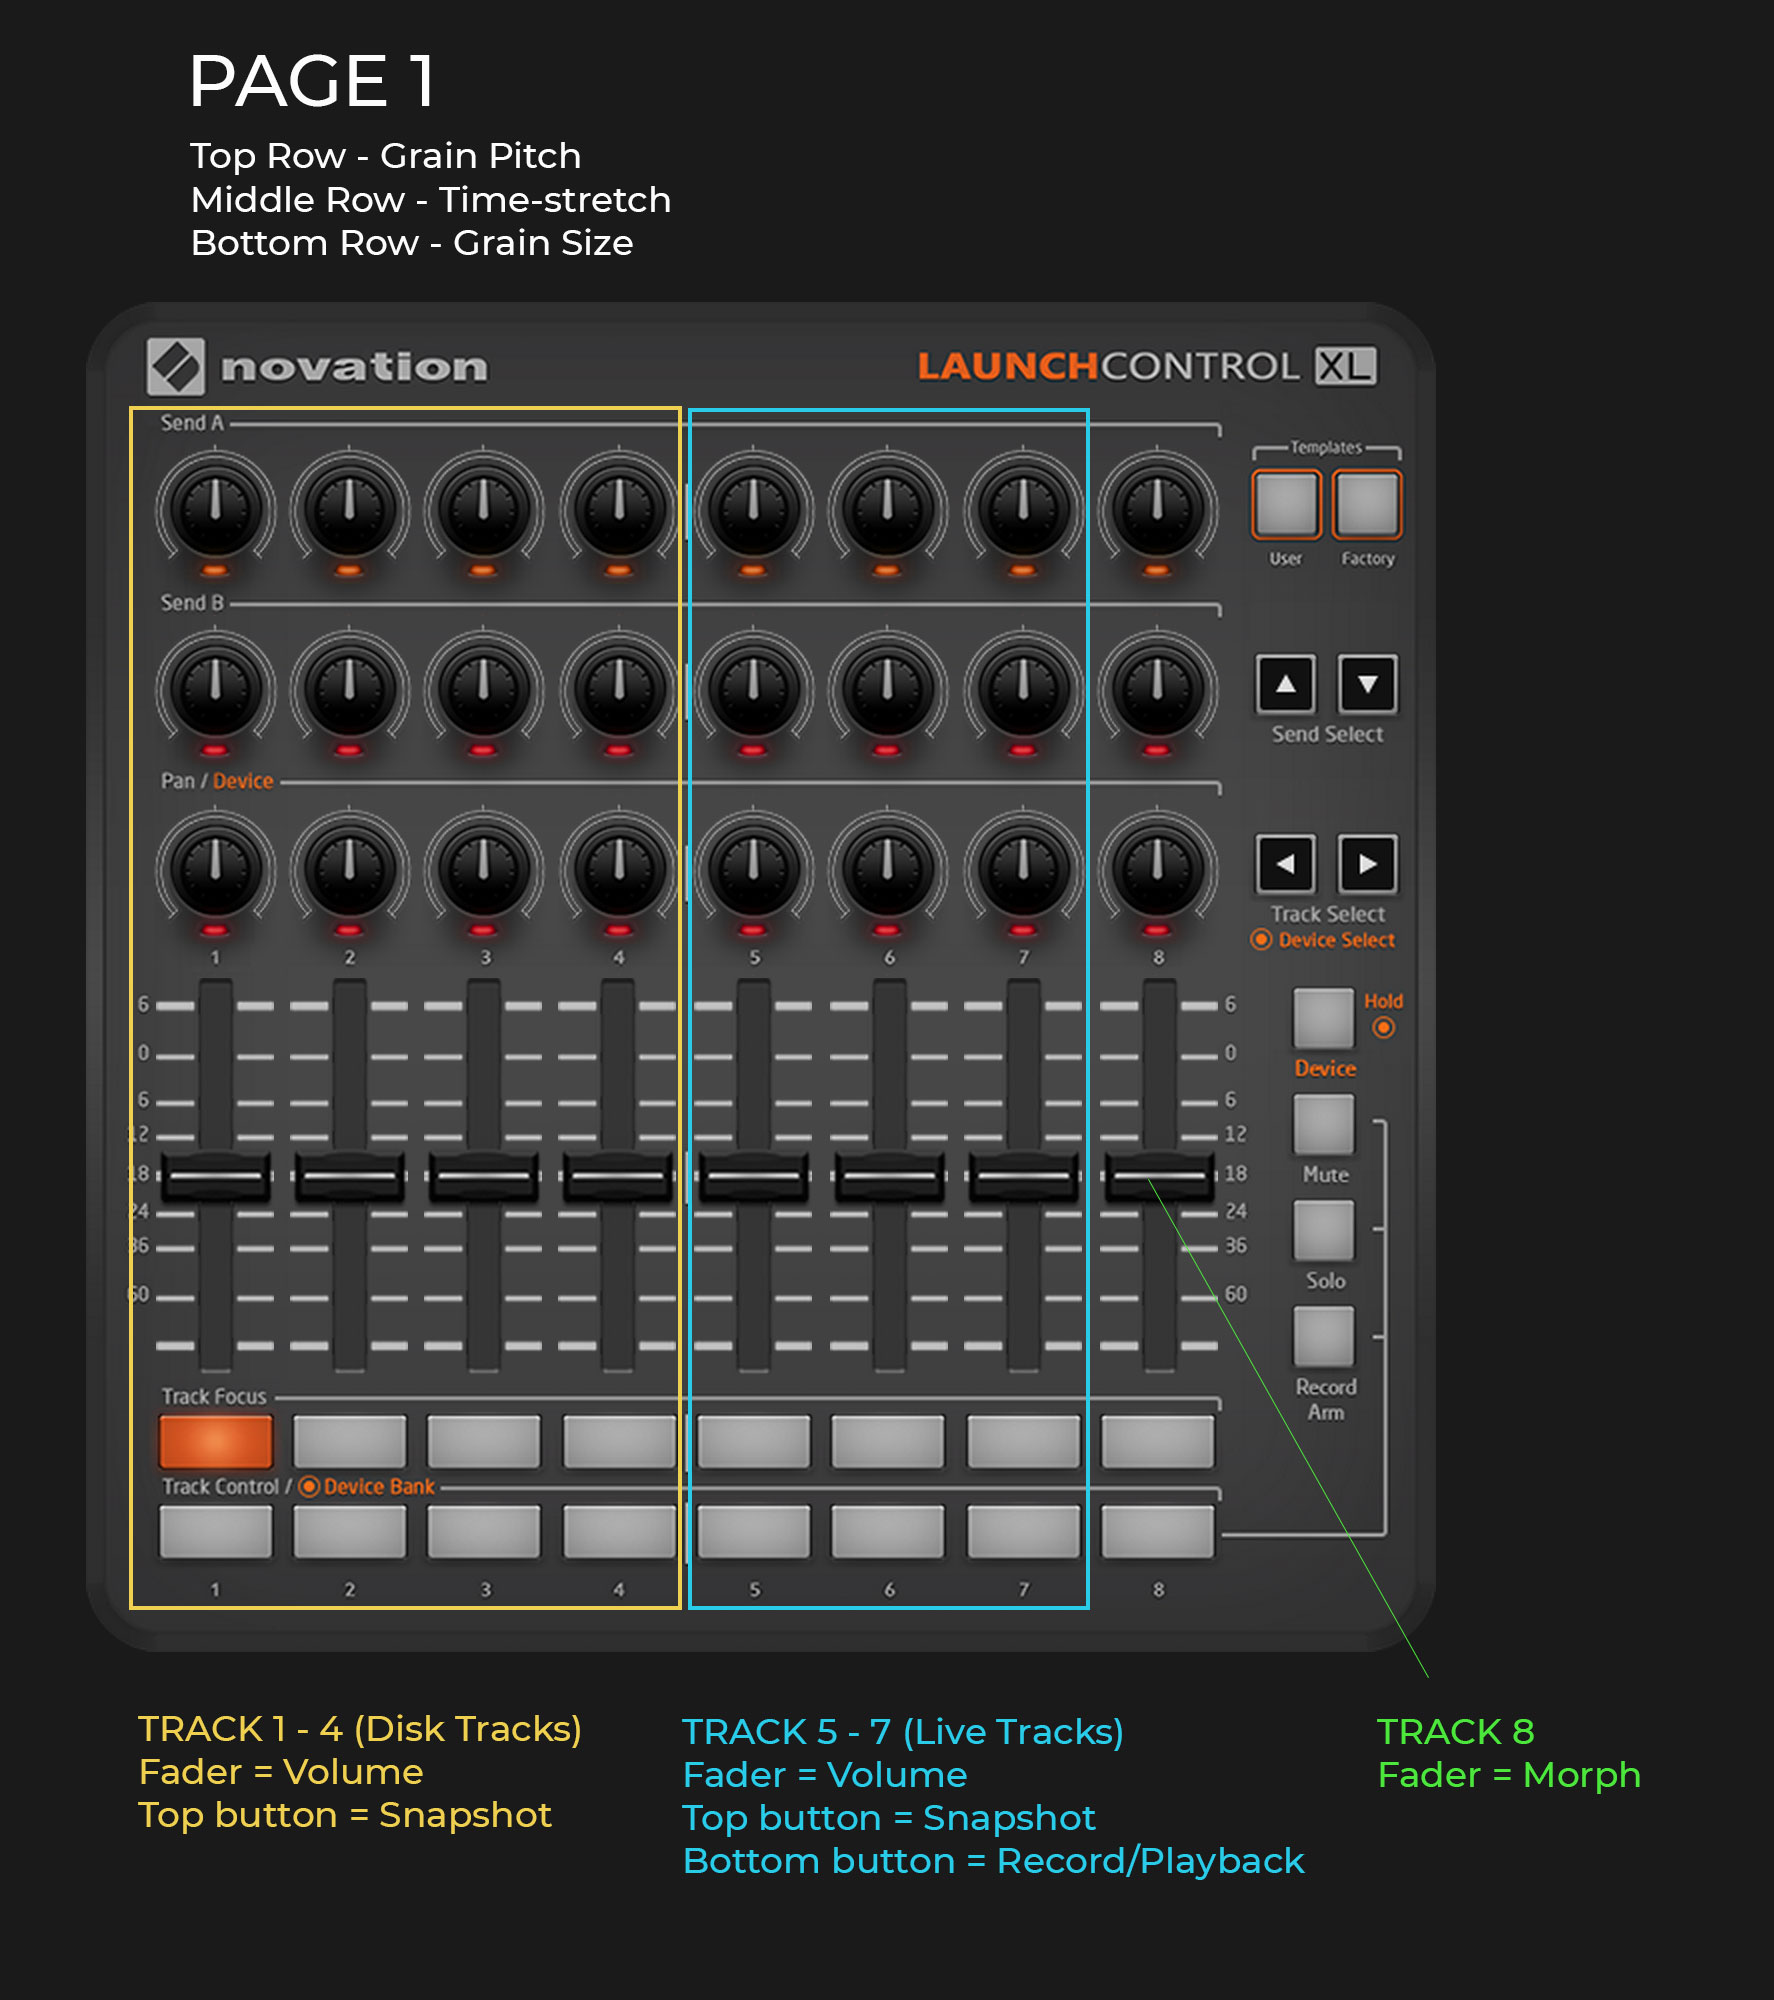Image resolution: width=1774 pixels, height=2000 pixels.
Task: Click the lit orange Track Focus button 1
Action: tap(216, 1441)
